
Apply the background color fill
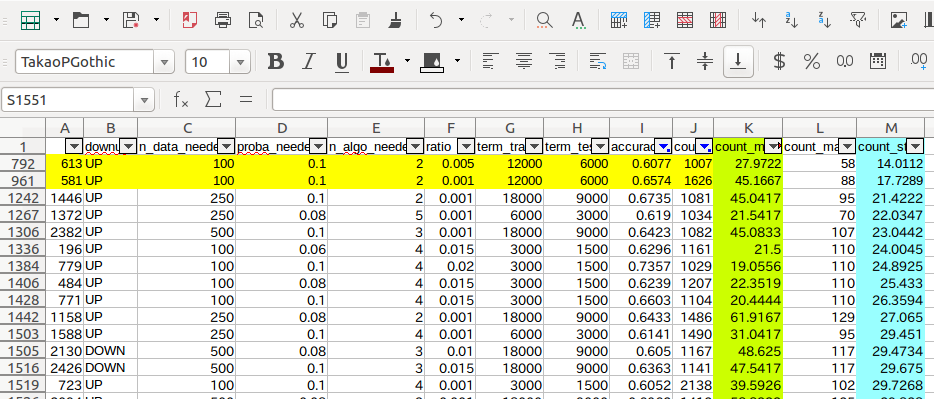point(432,61)
